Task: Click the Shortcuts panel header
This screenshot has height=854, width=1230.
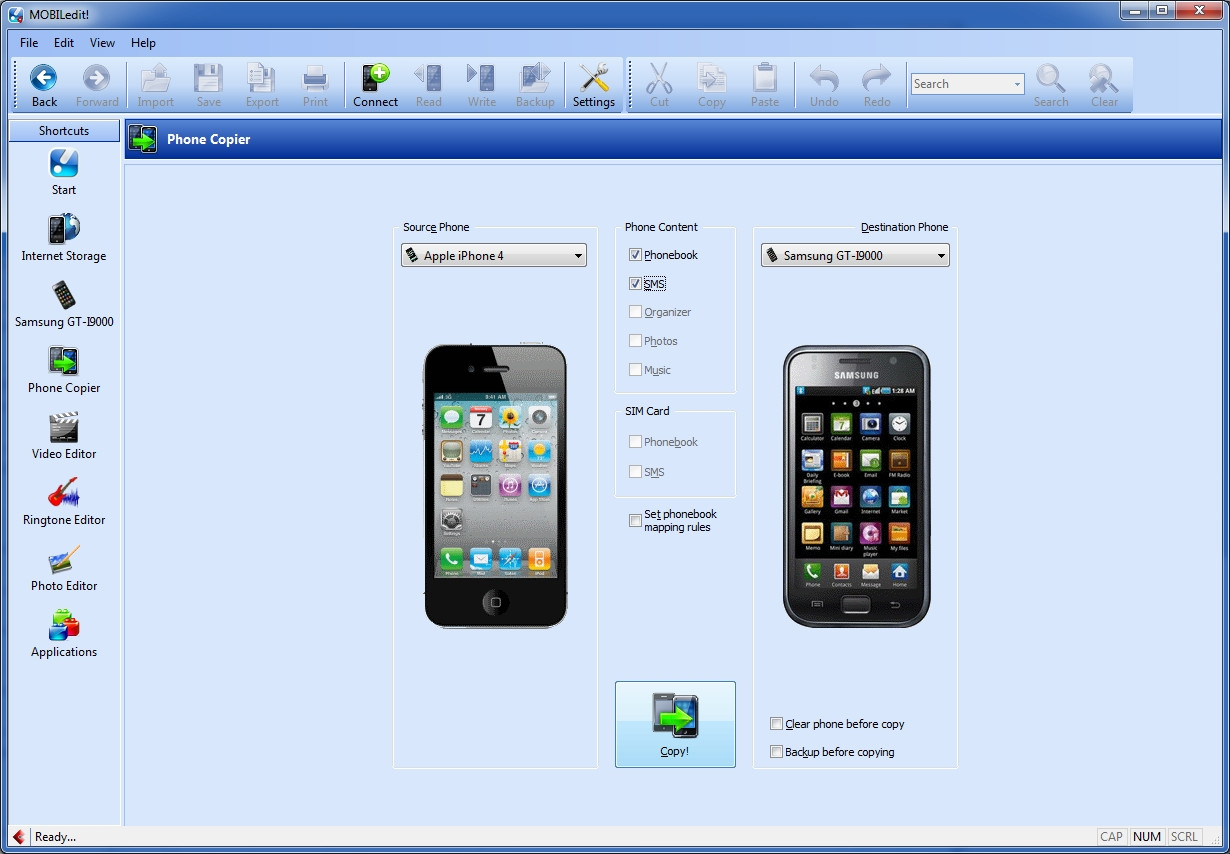Action: [x=64, y=131]
